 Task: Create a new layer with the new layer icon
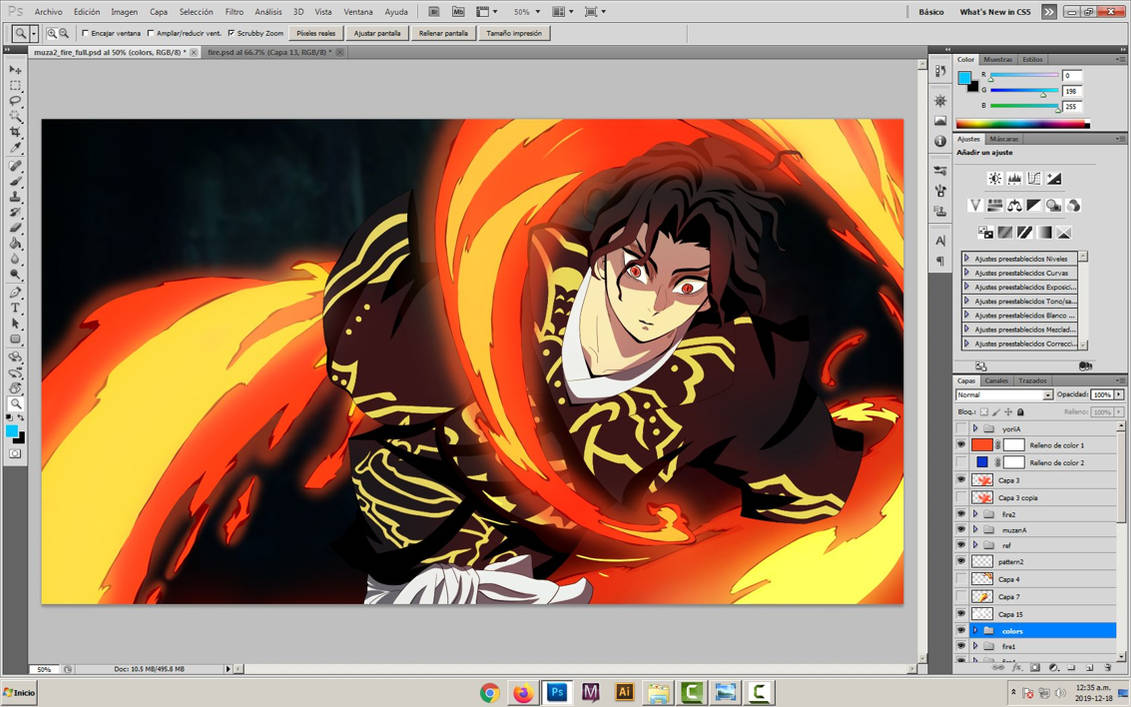(1090, 666)
